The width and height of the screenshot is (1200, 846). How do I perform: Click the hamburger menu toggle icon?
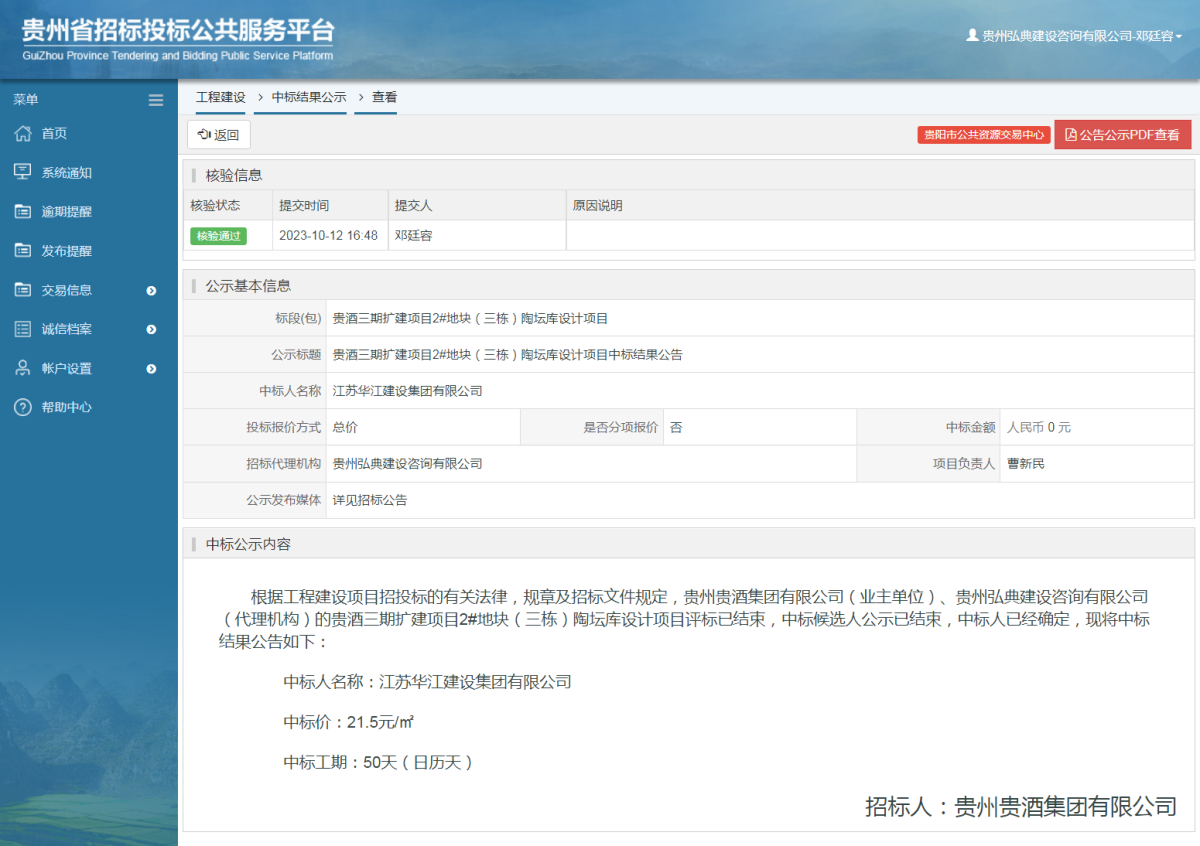[x=156, y=100]
